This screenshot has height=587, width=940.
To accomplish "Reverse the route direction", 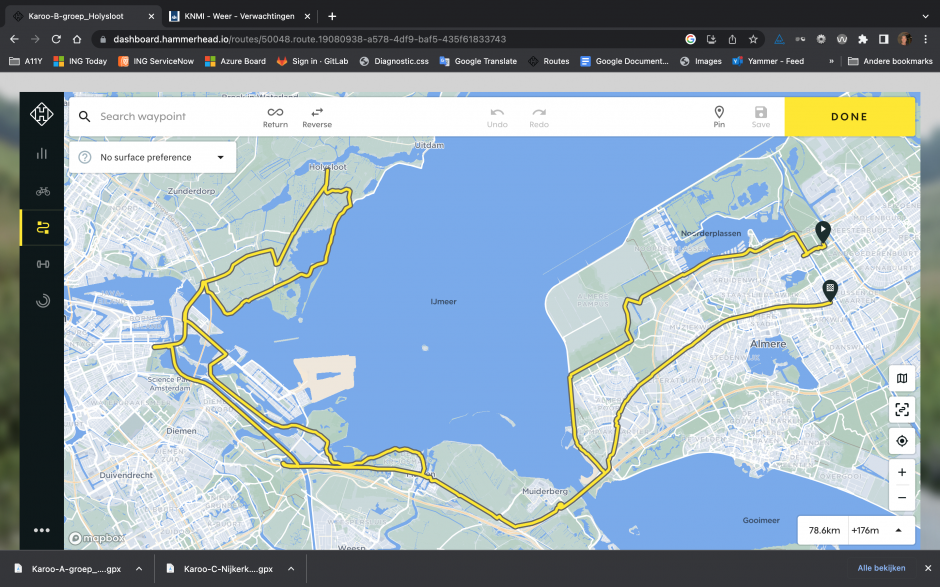I will (317, 117).
